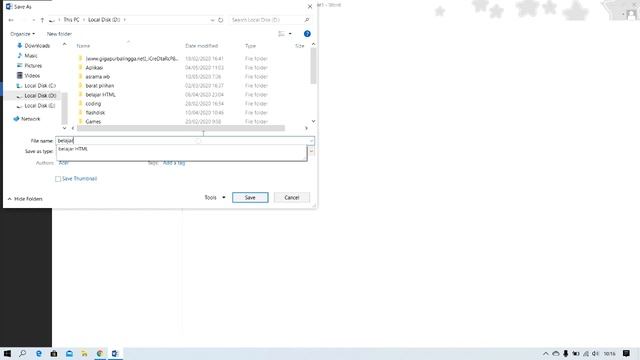Select the 'coding' folder
The width and height of the screenshot is (640, 360).
coord(93,104)
